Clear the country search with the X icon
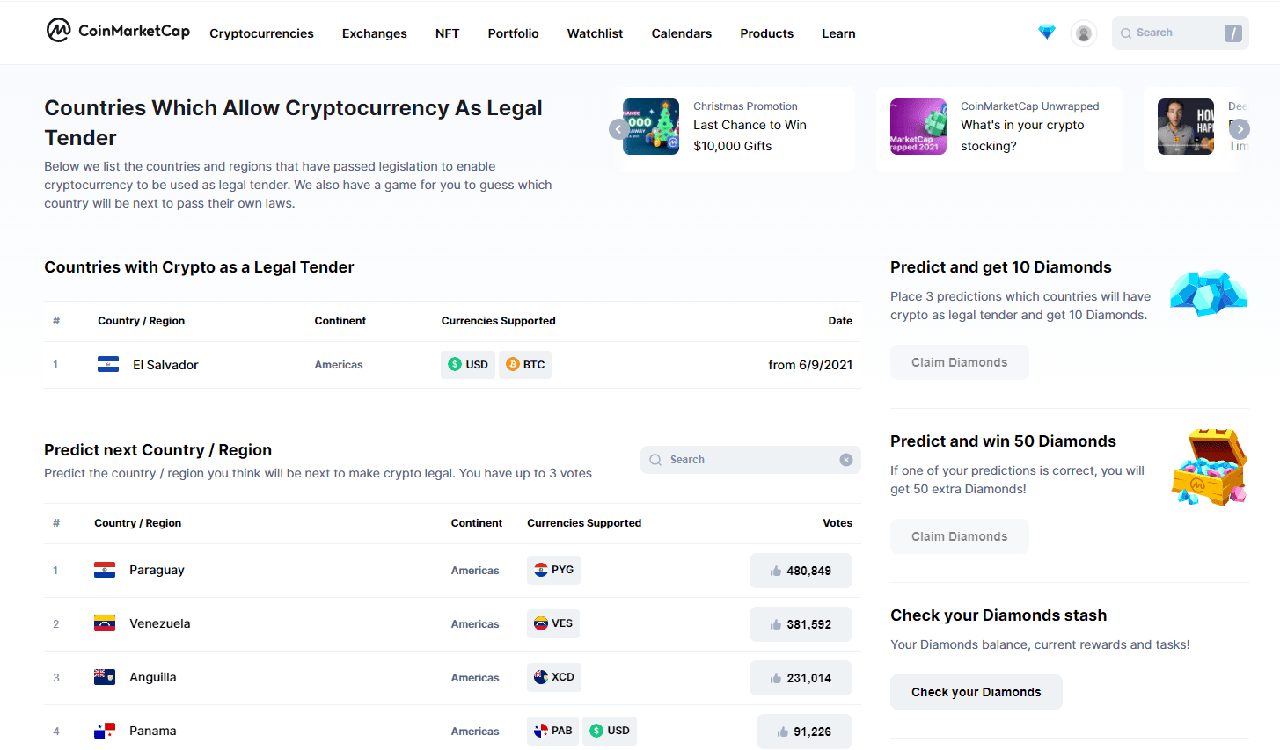 (846, 460)
